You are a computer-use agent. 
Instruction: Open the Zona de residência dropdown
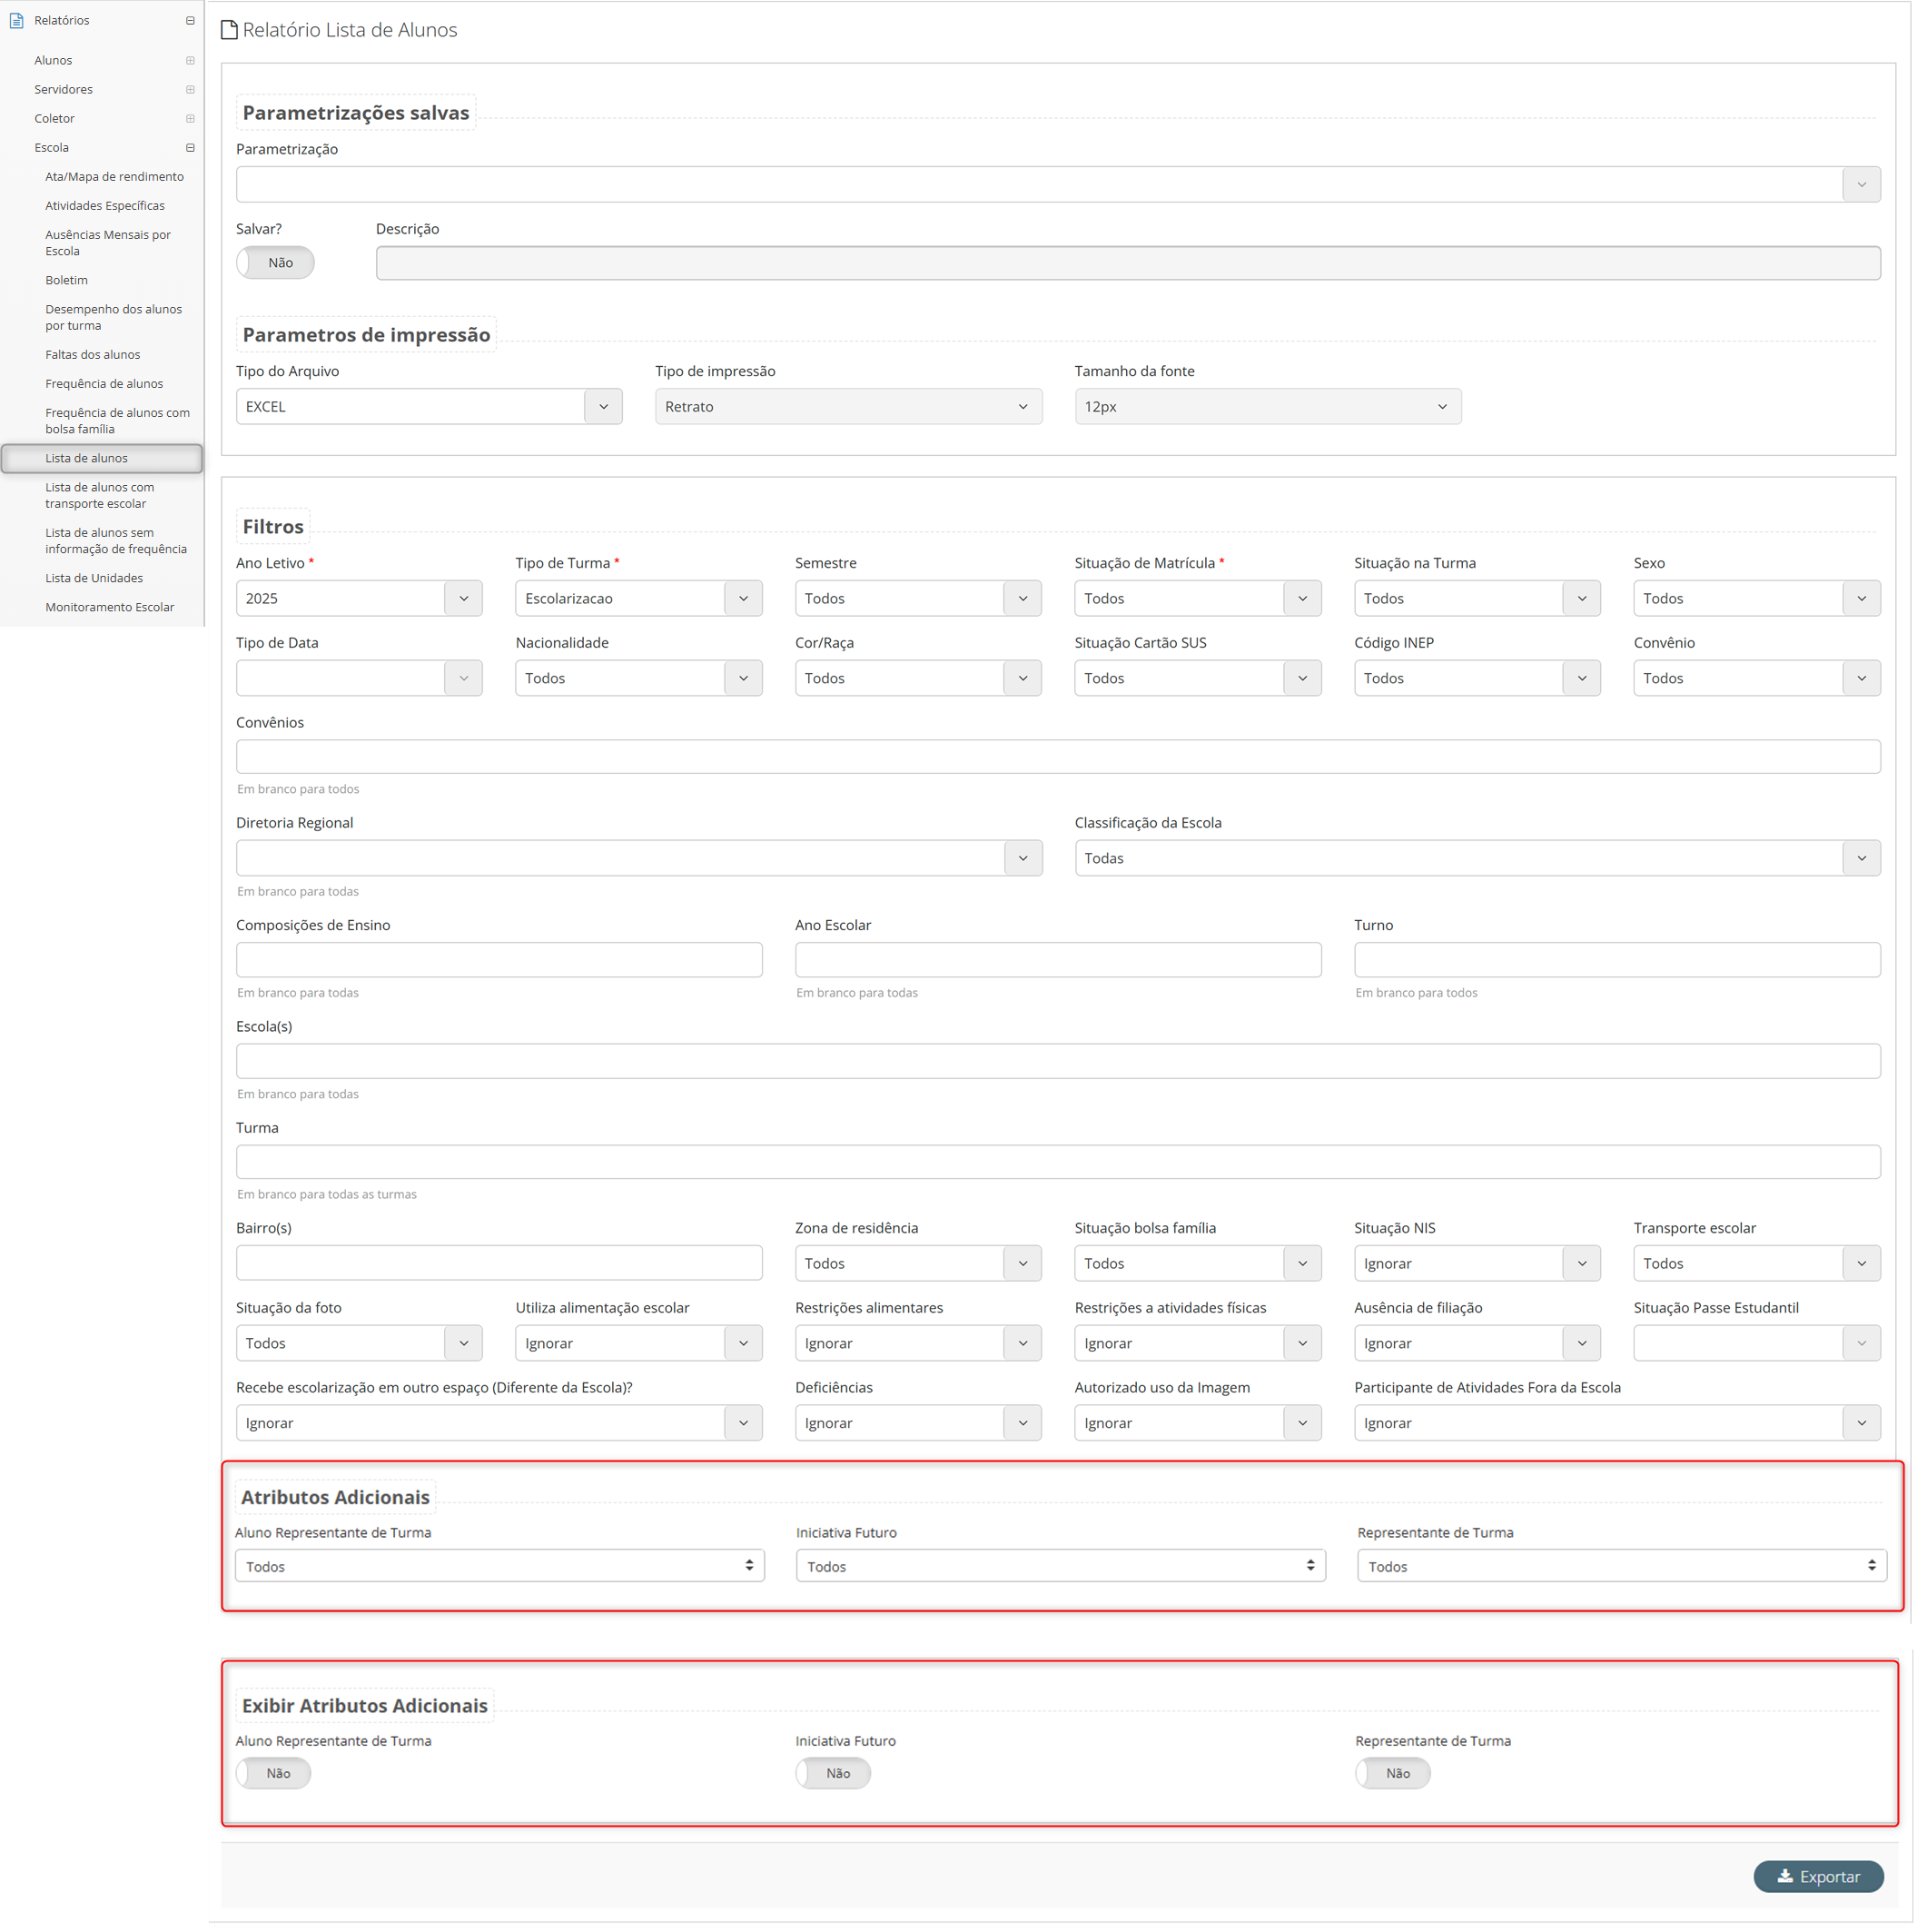[918, 1263]
